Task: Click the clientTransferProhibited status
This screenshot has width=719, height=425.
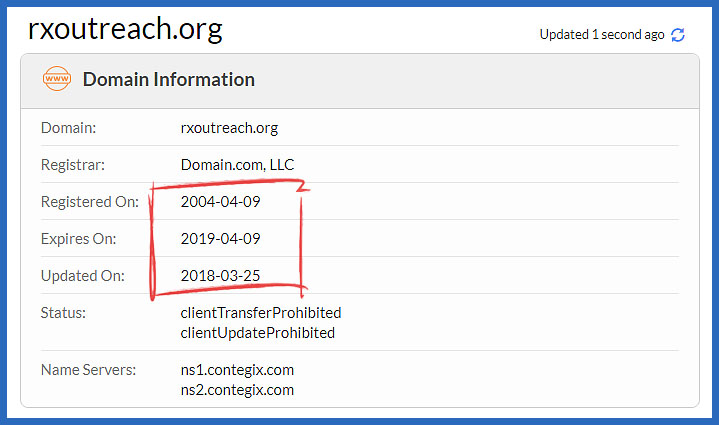Action: tap(261, 313)
